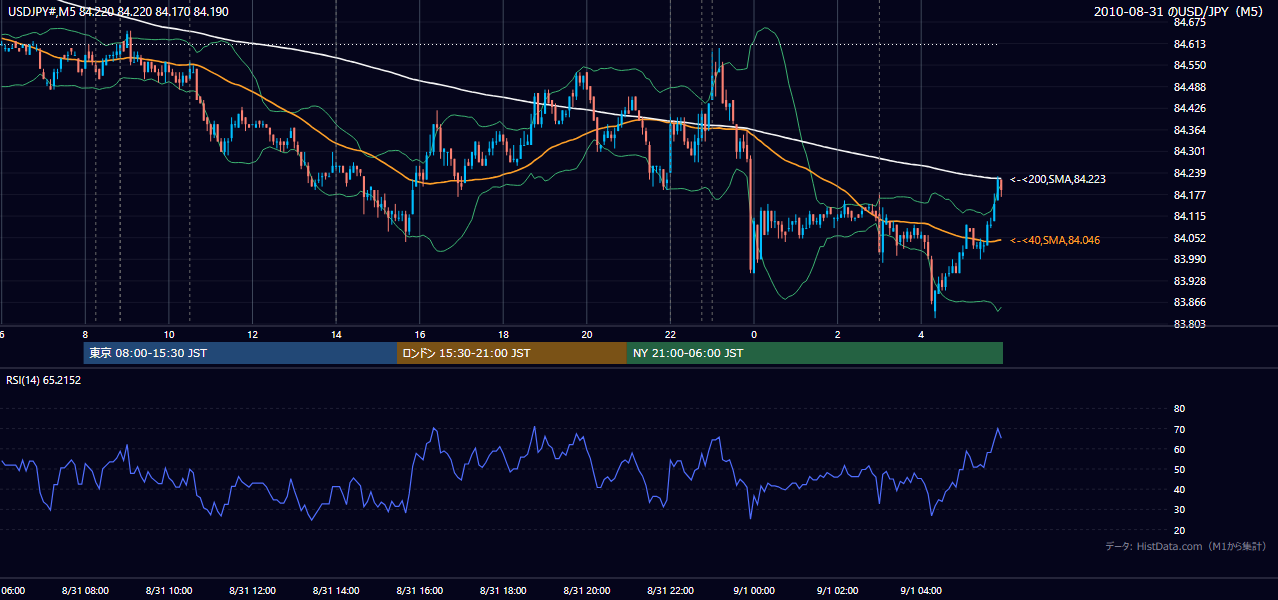
Task: Click the 9/1 00:00 time axis label
Action: (x=753, y=591)
